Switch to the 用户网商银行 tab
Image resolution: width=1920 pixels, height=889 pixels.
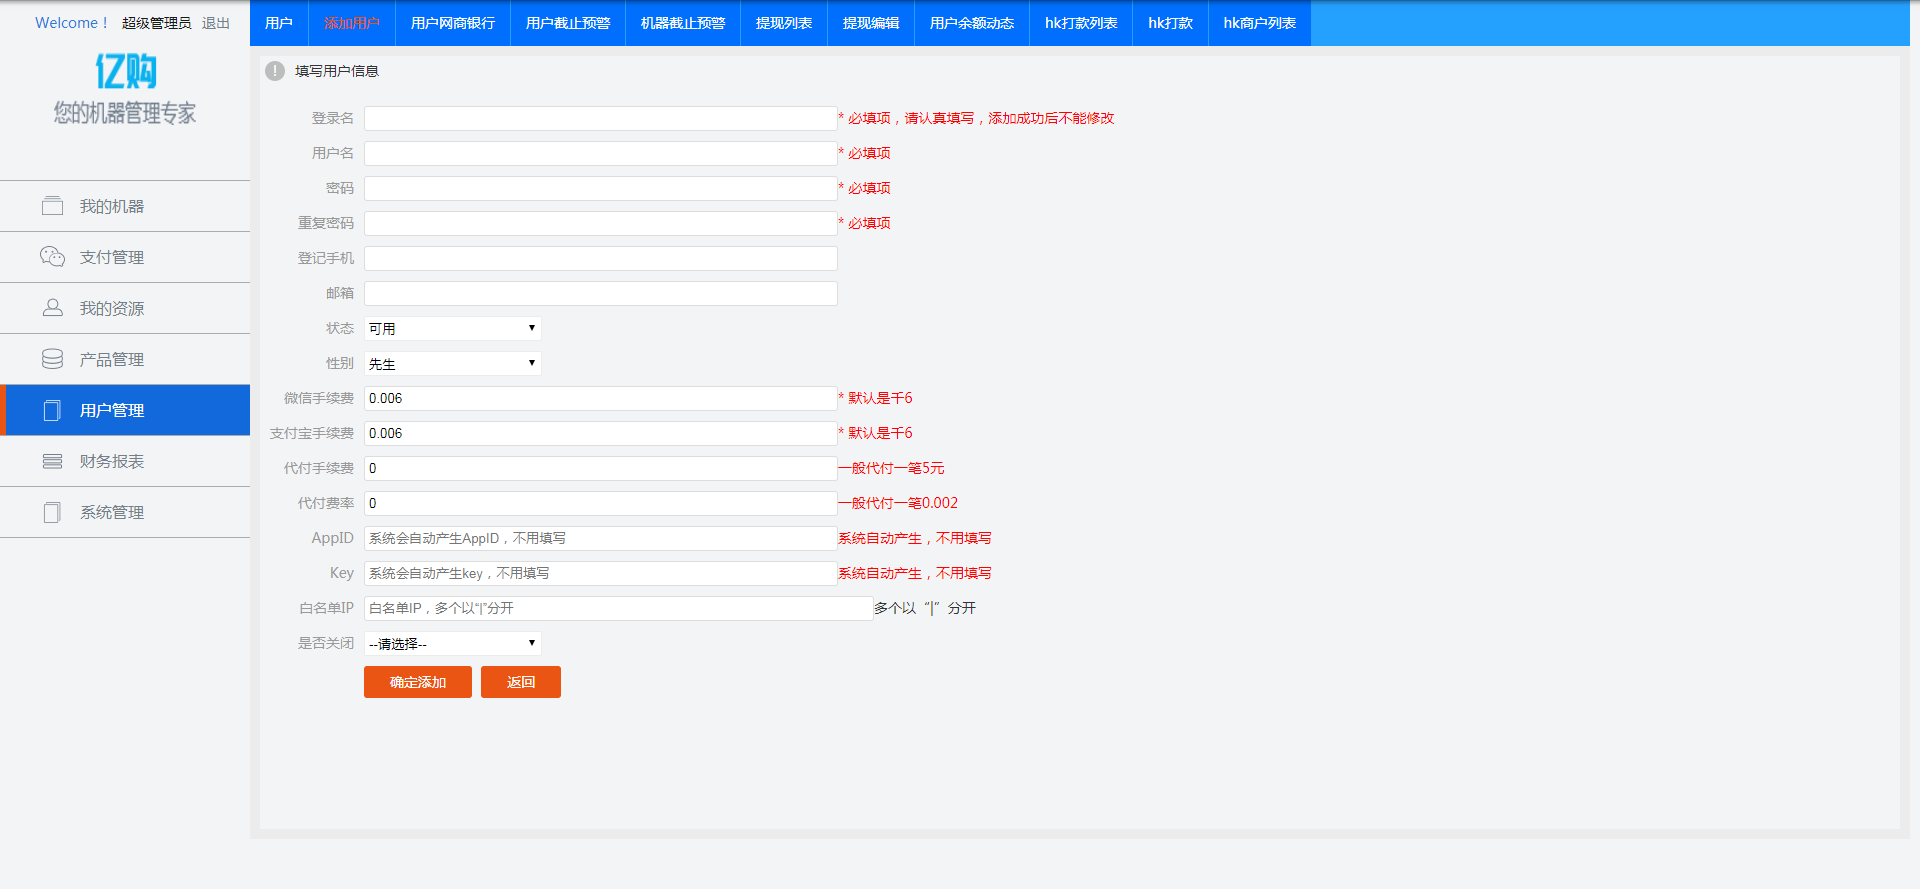(452, 23)
